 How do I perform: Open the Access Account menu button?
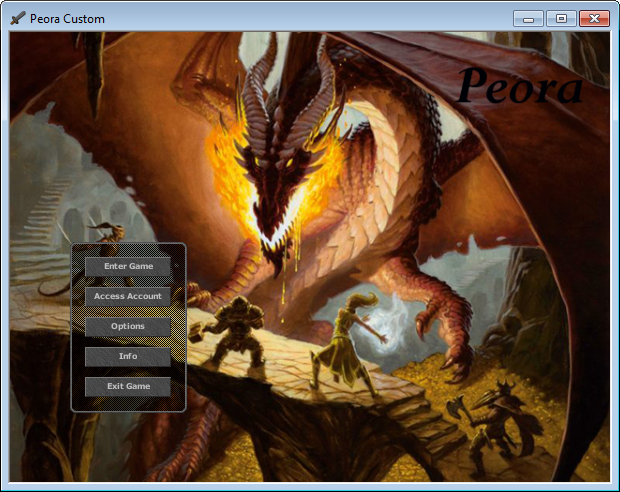click(x=128, y=297)
